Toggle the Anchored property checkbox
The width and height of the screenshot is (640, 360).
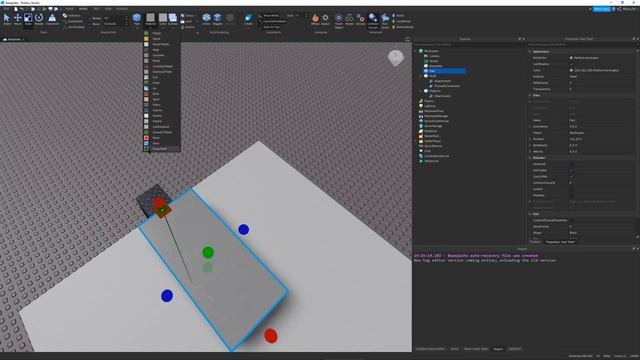pyautogui.click(x=571, y=164)
